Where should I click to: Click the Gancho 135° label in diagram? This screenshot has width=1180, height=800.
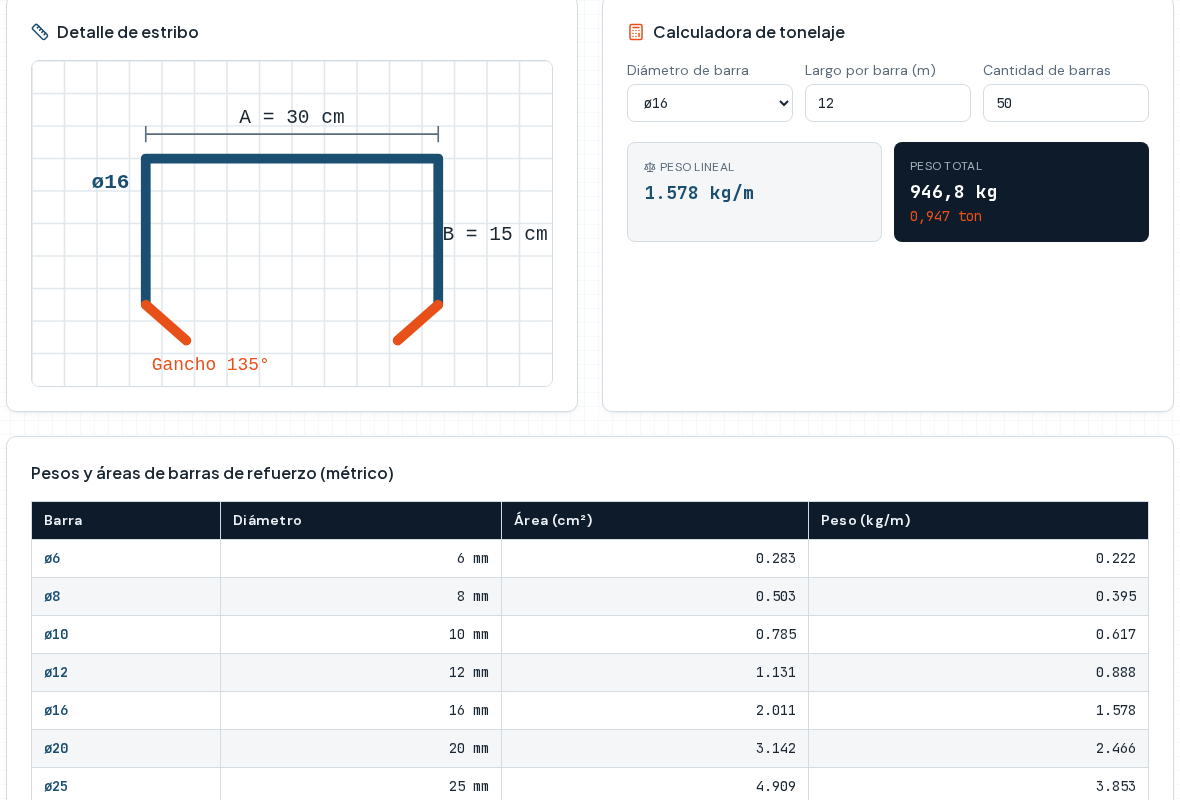tap(210, 364)
